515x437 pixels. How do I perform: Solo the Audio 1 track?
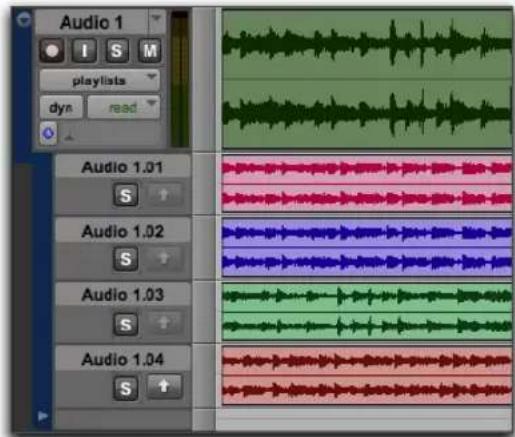(x=117, y=51)
